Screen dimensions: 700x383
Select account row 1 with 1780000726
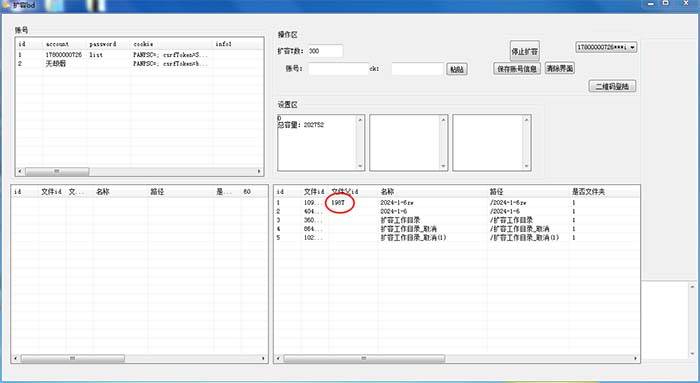(139, 55)
